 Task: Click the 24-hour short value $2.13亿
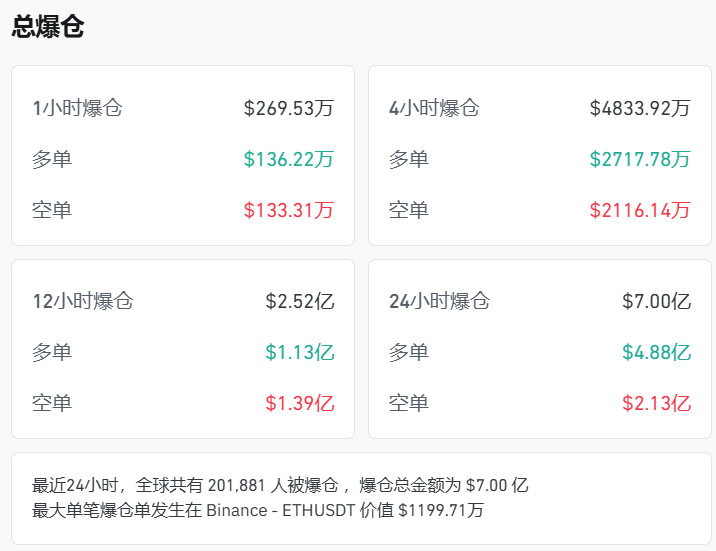click(656, 403)
